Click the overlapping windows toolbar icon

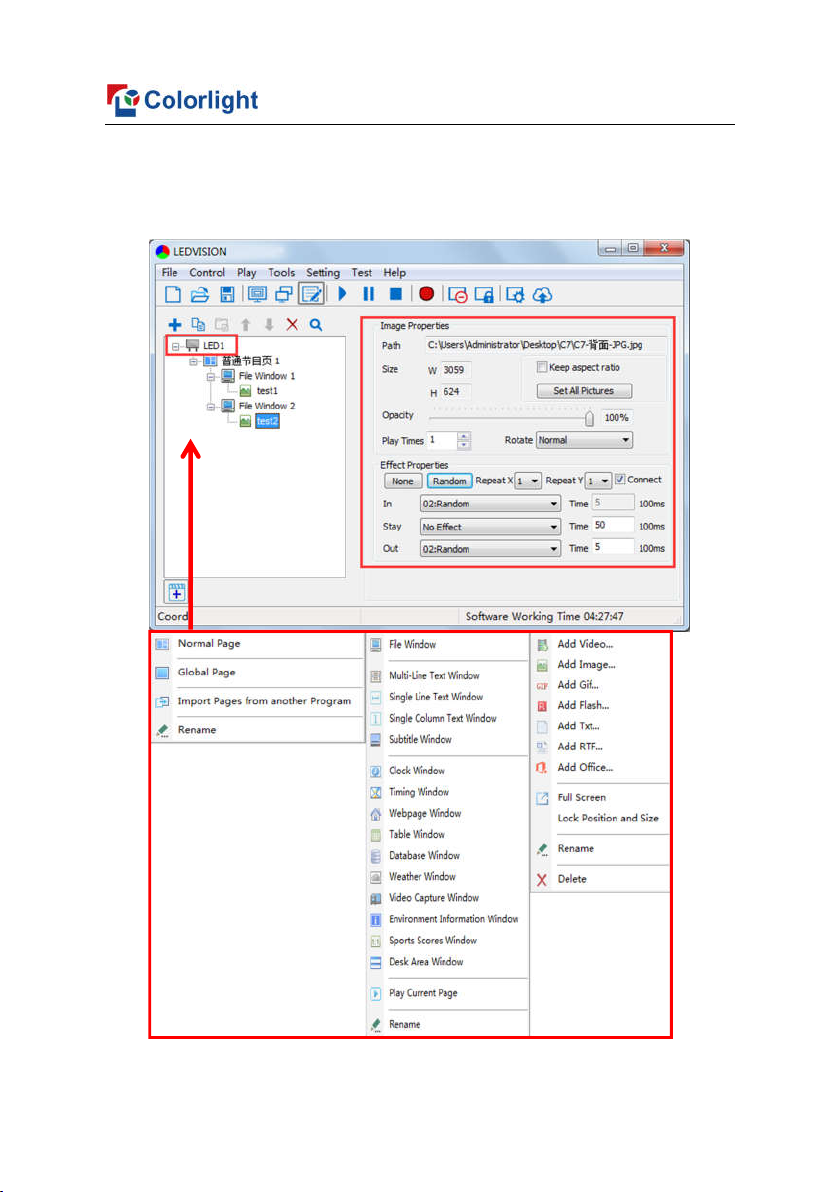coord(284,294)
